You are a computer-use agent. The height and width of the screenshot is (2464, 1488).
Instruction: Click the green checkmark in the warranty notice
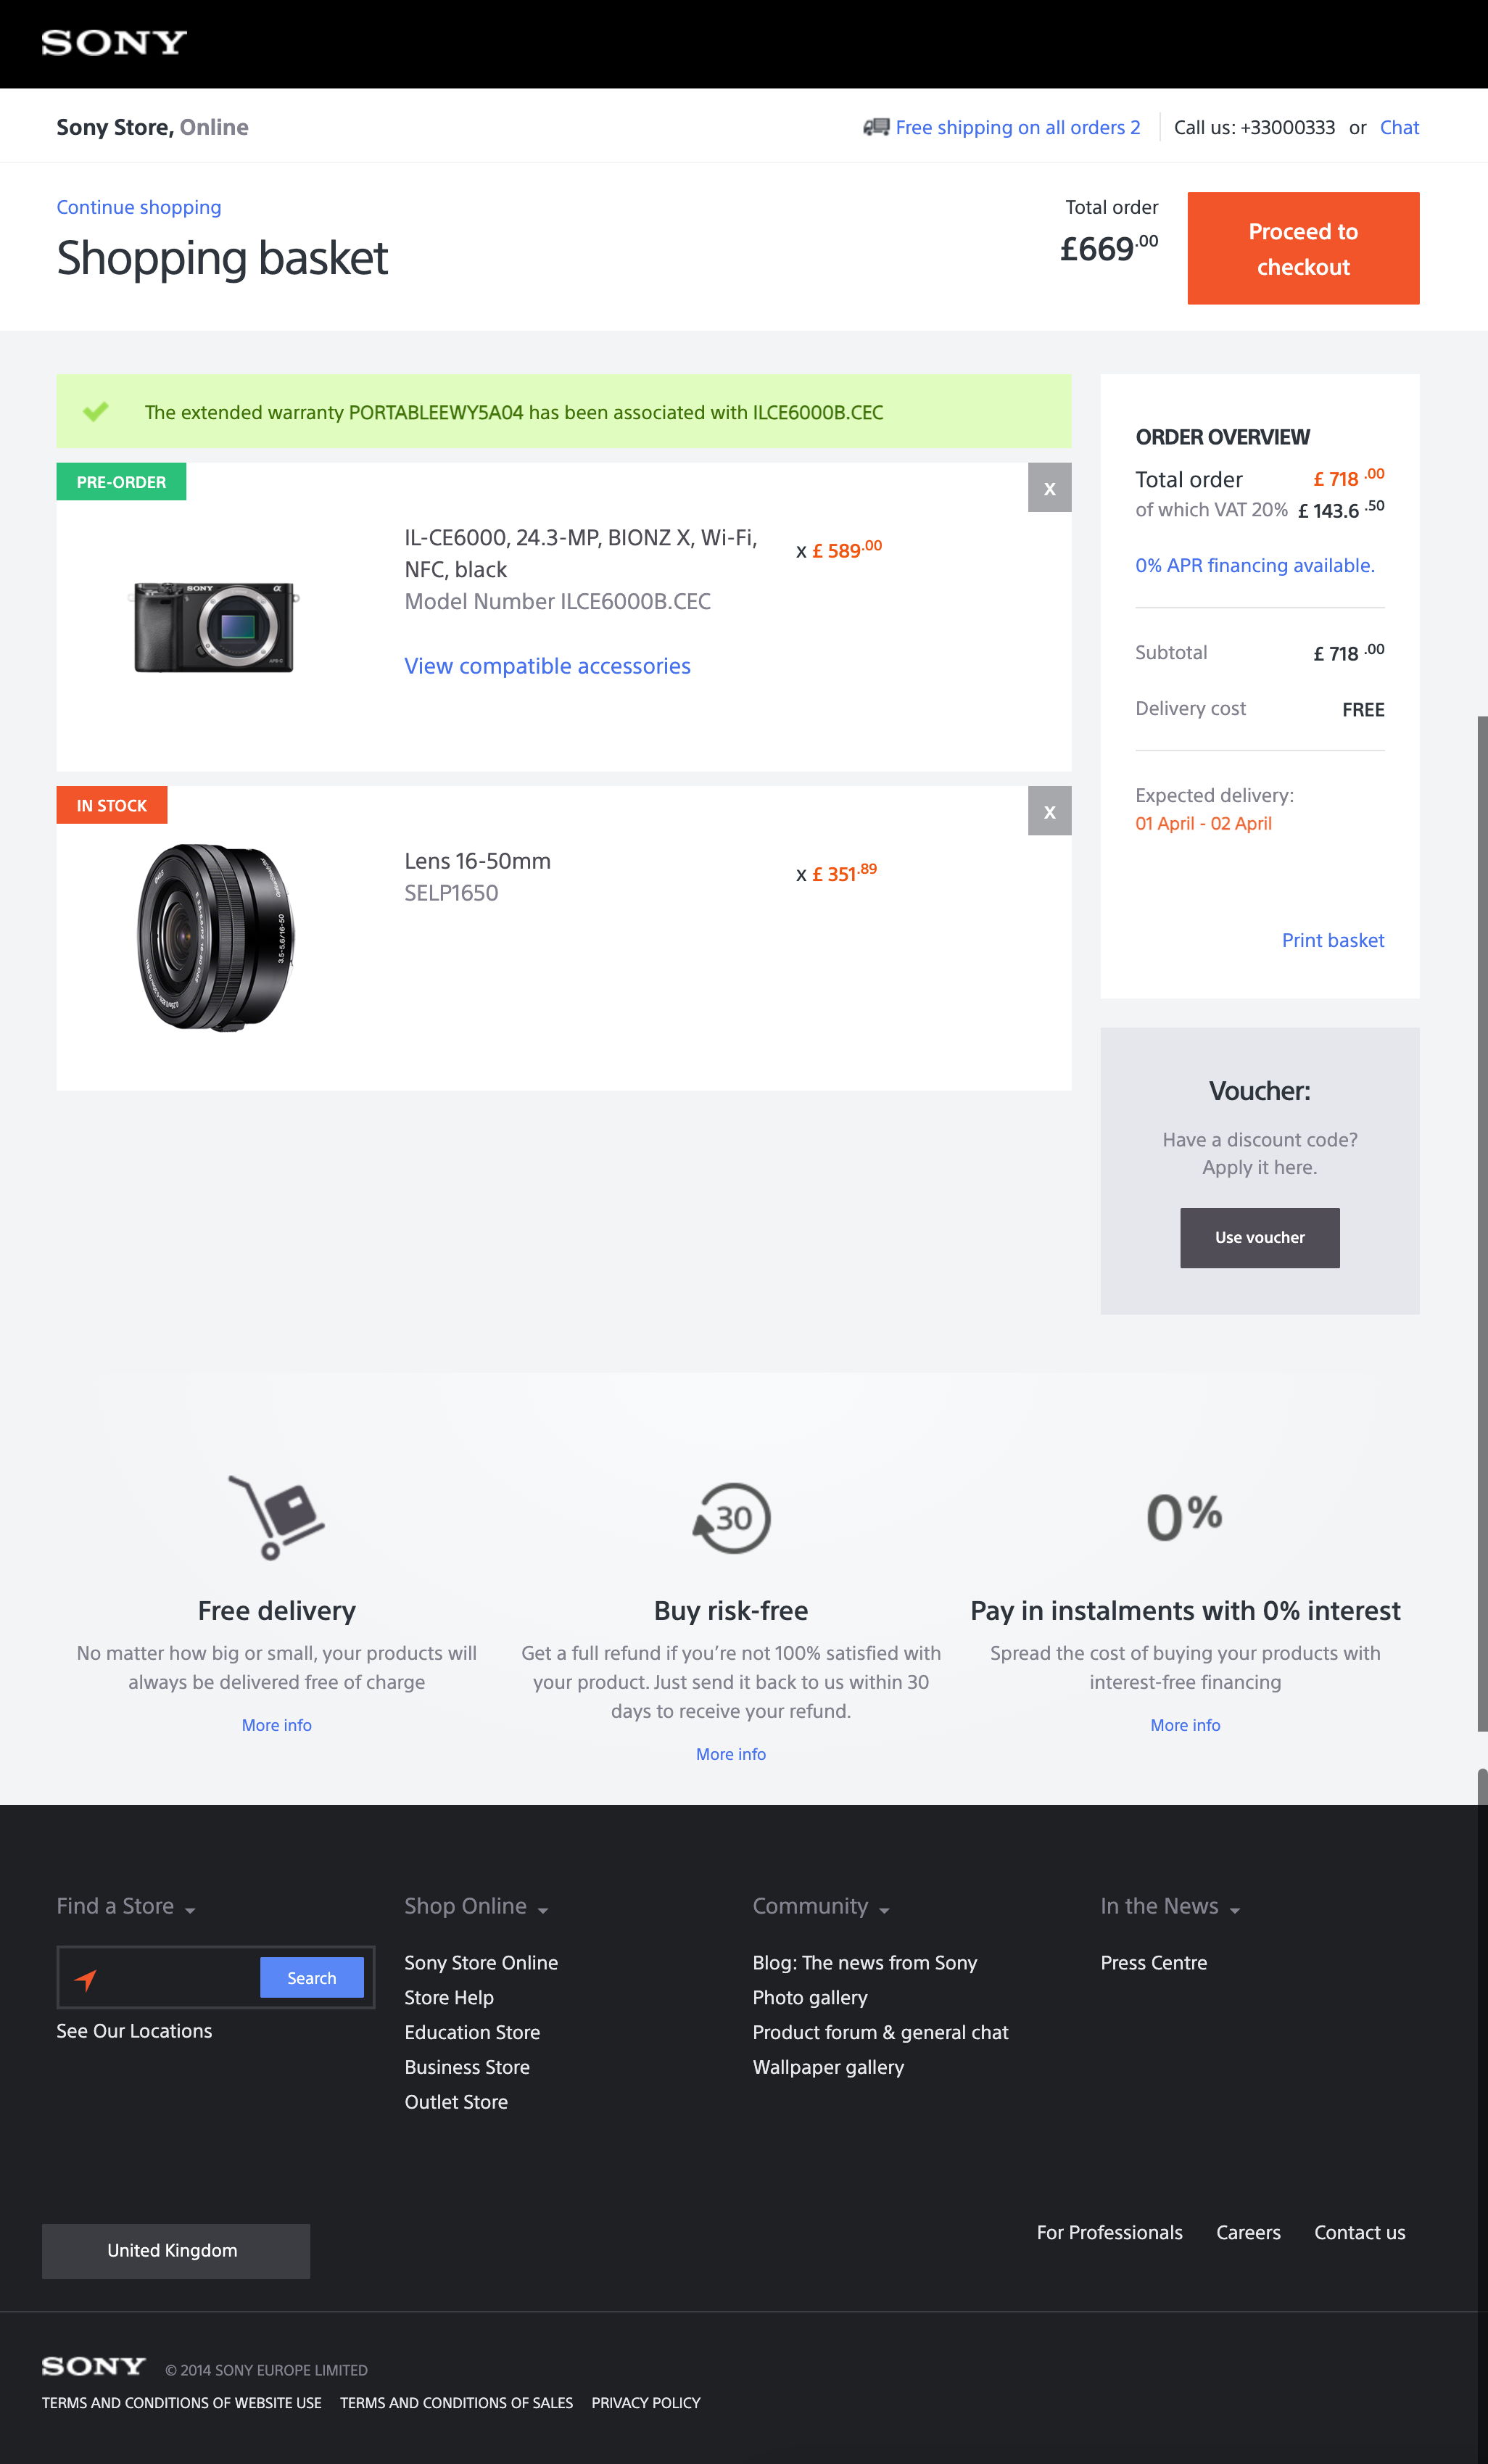click(96, 411)
